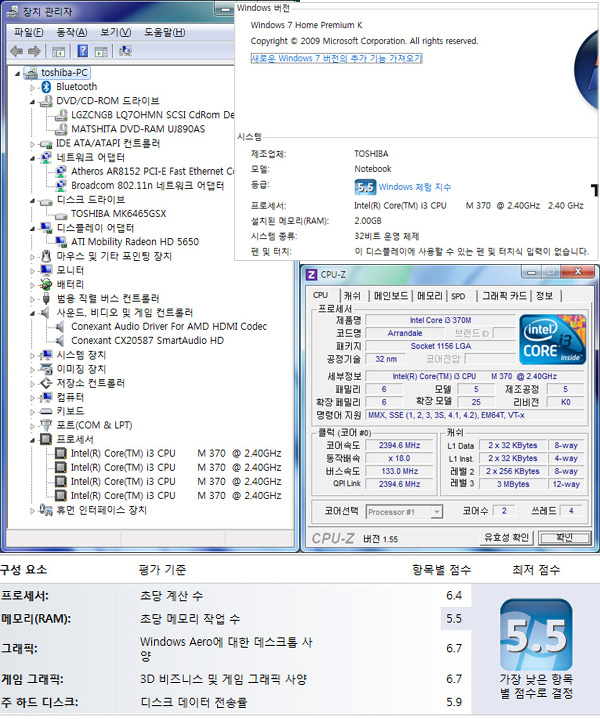Click the 포트(COM & LPT) category icon

pos(46,425)
